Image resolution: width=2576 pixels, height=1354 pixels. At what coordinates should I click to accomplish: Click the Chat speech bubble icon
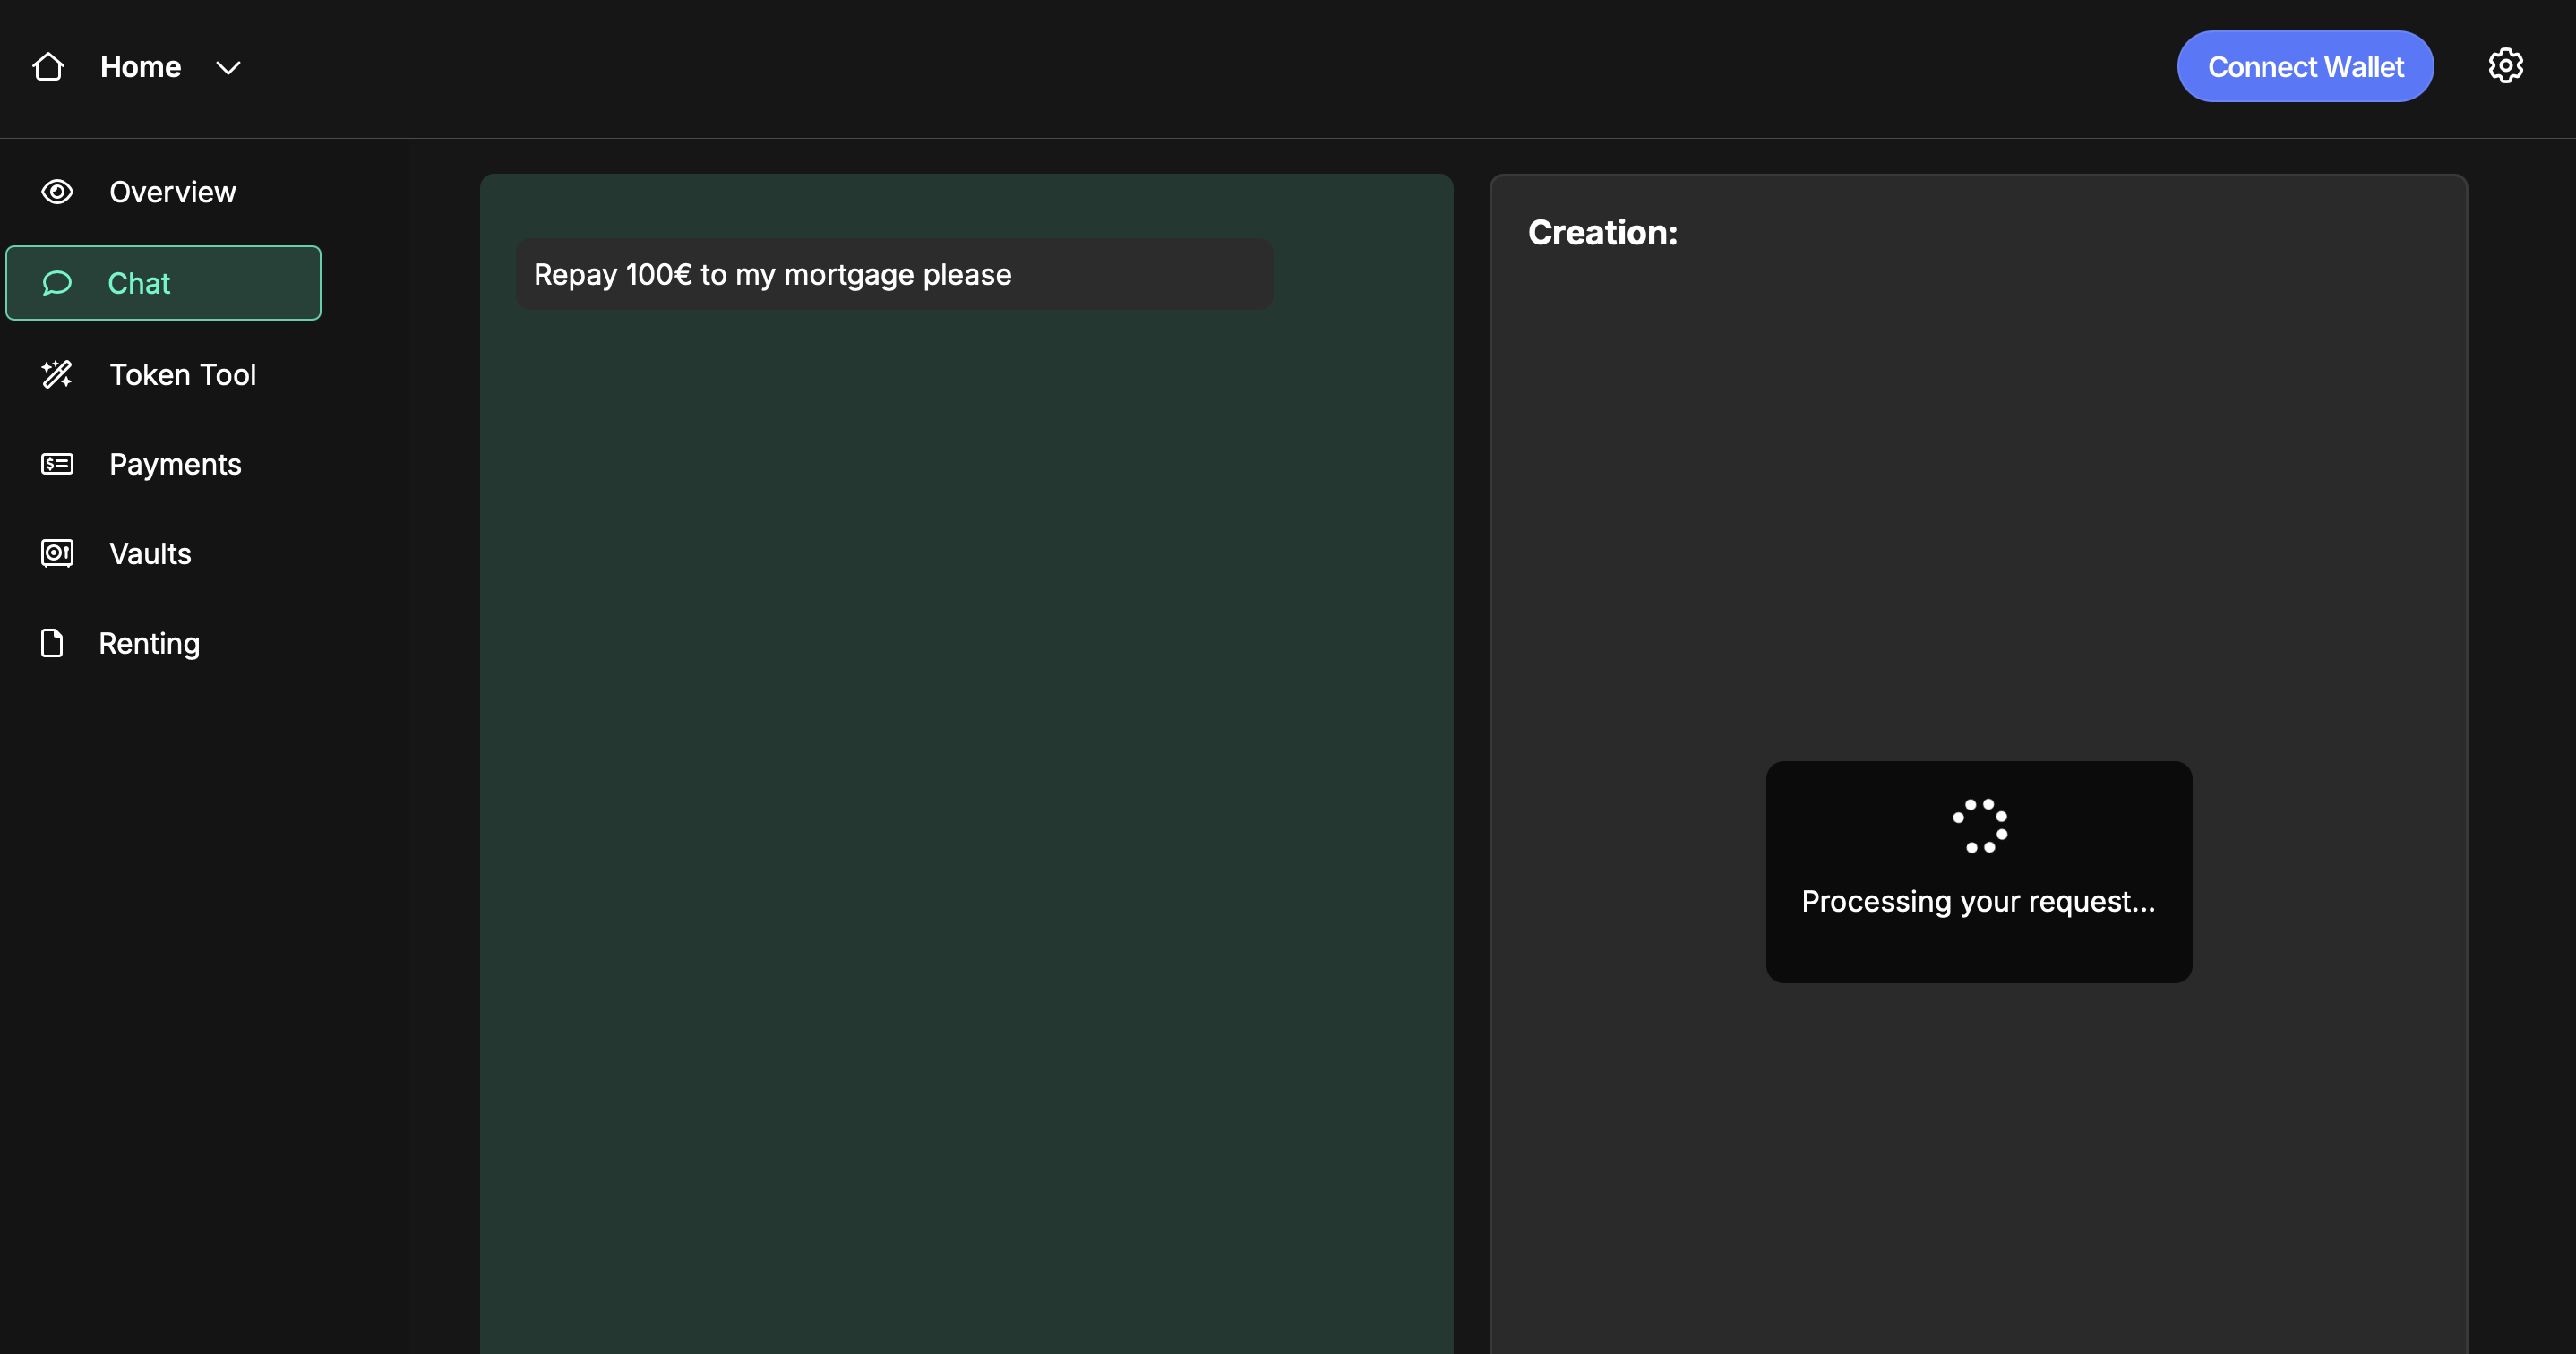[x=57, y=283]
